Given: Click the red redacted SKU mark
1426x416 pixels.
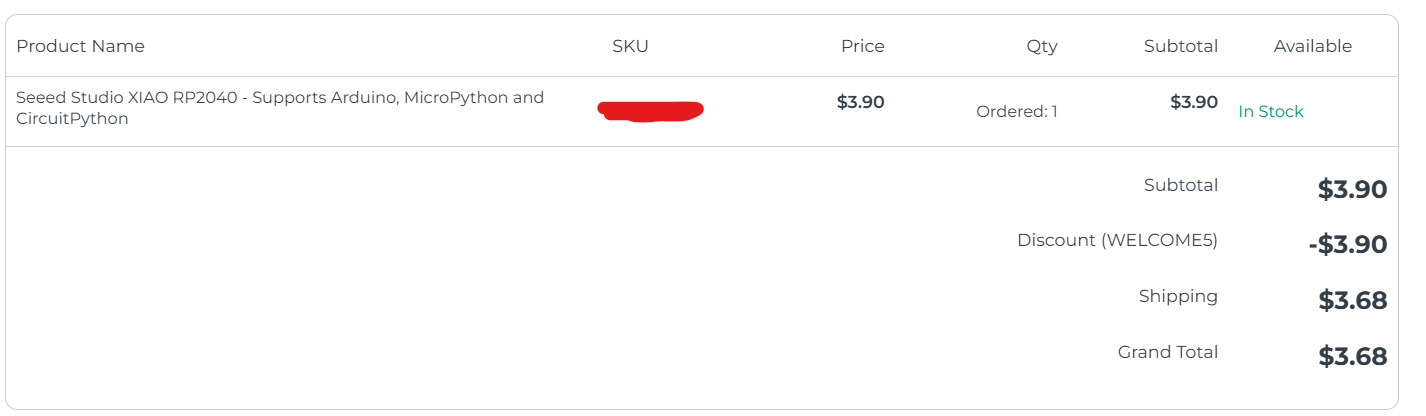Looking at the screenshot, I should pos(650,111).
